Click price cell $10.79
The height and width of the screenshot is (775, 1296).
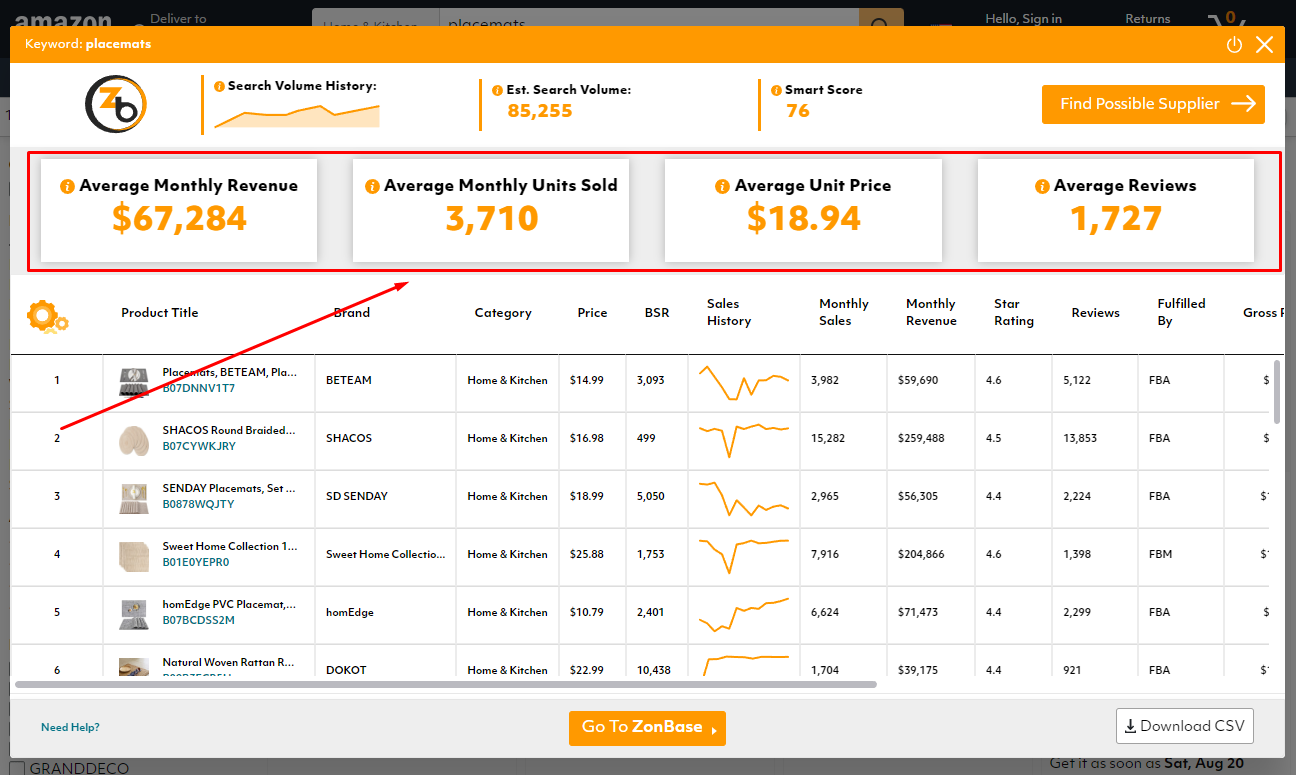[587, 612]
